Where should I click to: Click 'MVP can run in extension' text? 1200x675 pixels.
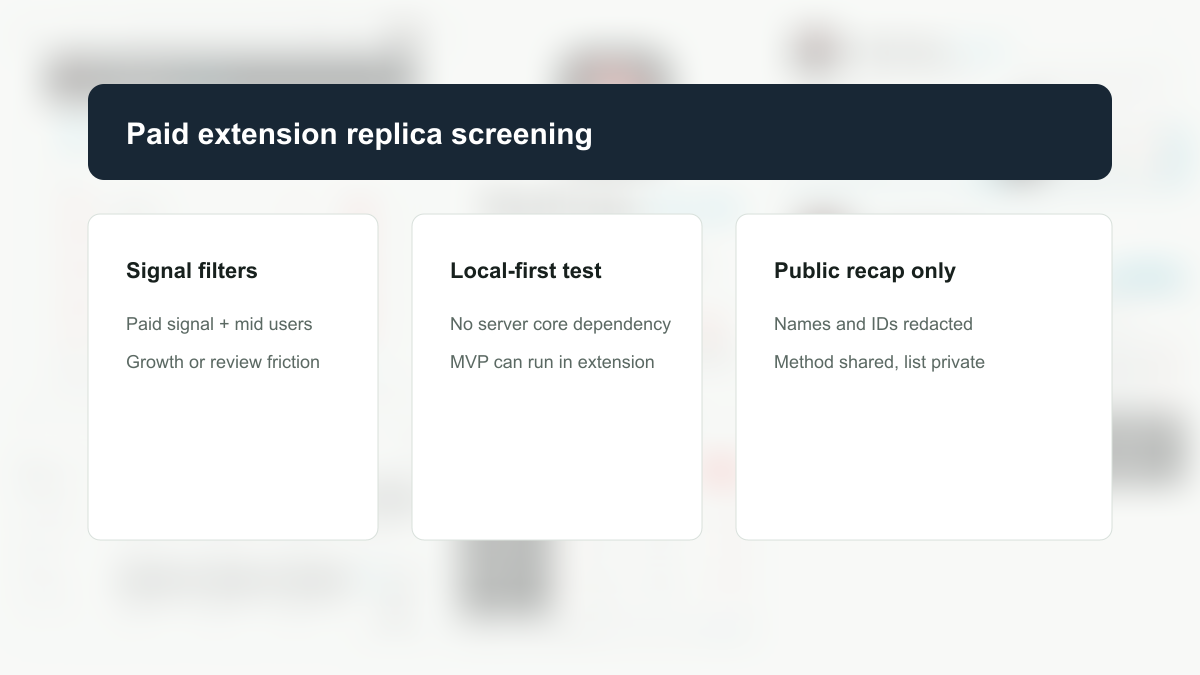552,362
